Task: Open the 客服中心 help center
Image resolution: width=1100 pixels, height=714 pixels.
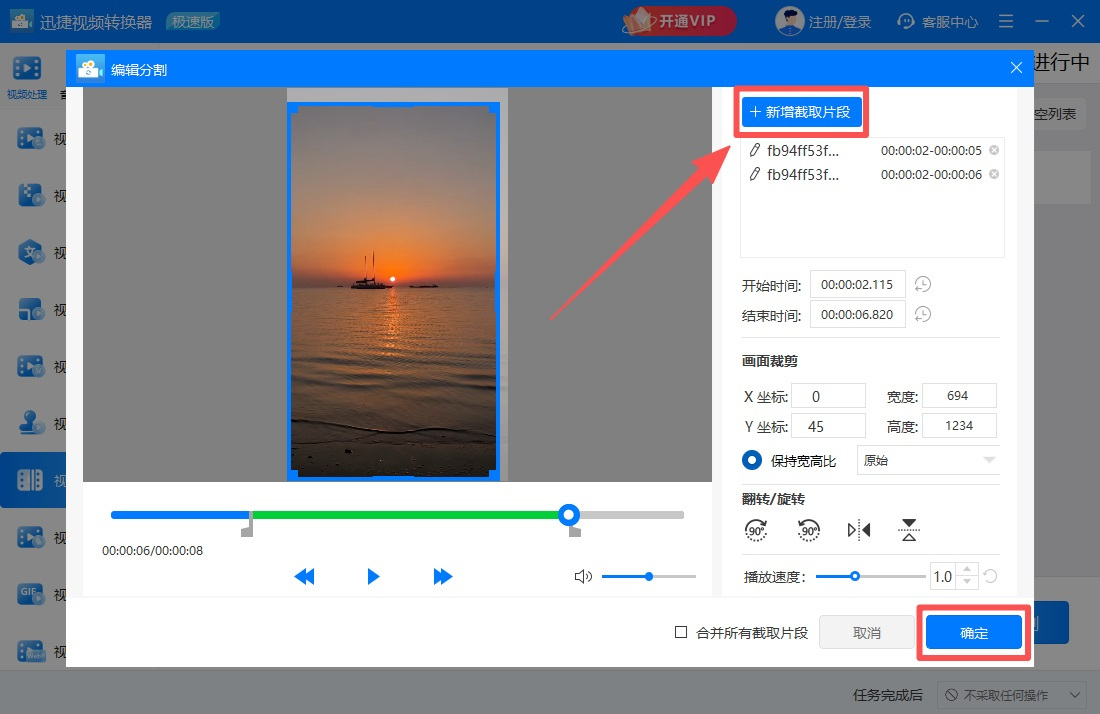Action: (936, 20)
